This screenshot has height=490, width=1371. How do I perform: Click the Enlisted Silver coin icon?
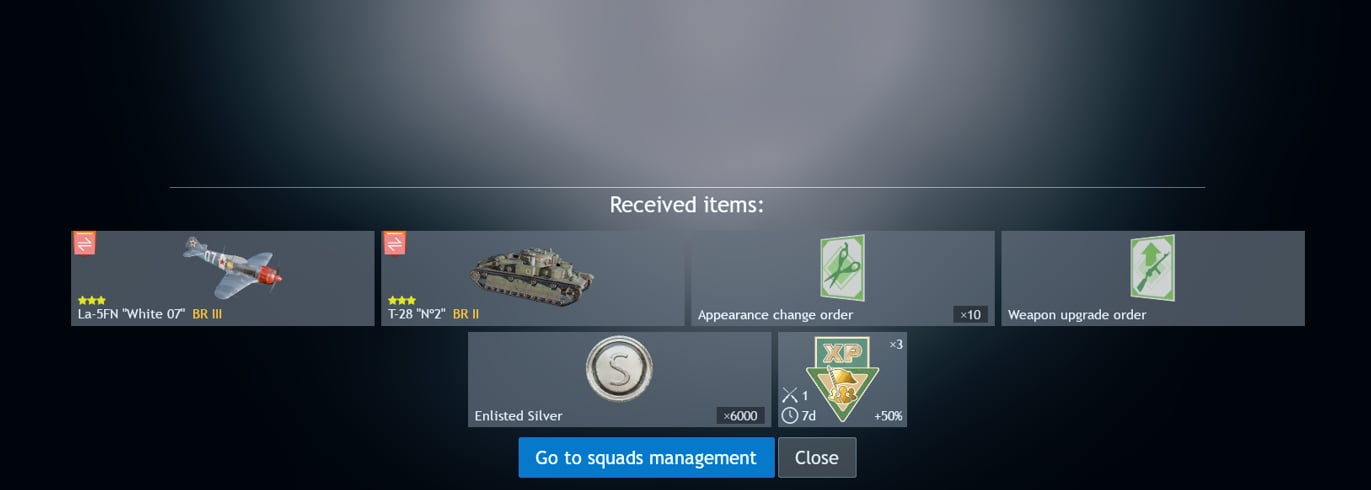(619, 369)
